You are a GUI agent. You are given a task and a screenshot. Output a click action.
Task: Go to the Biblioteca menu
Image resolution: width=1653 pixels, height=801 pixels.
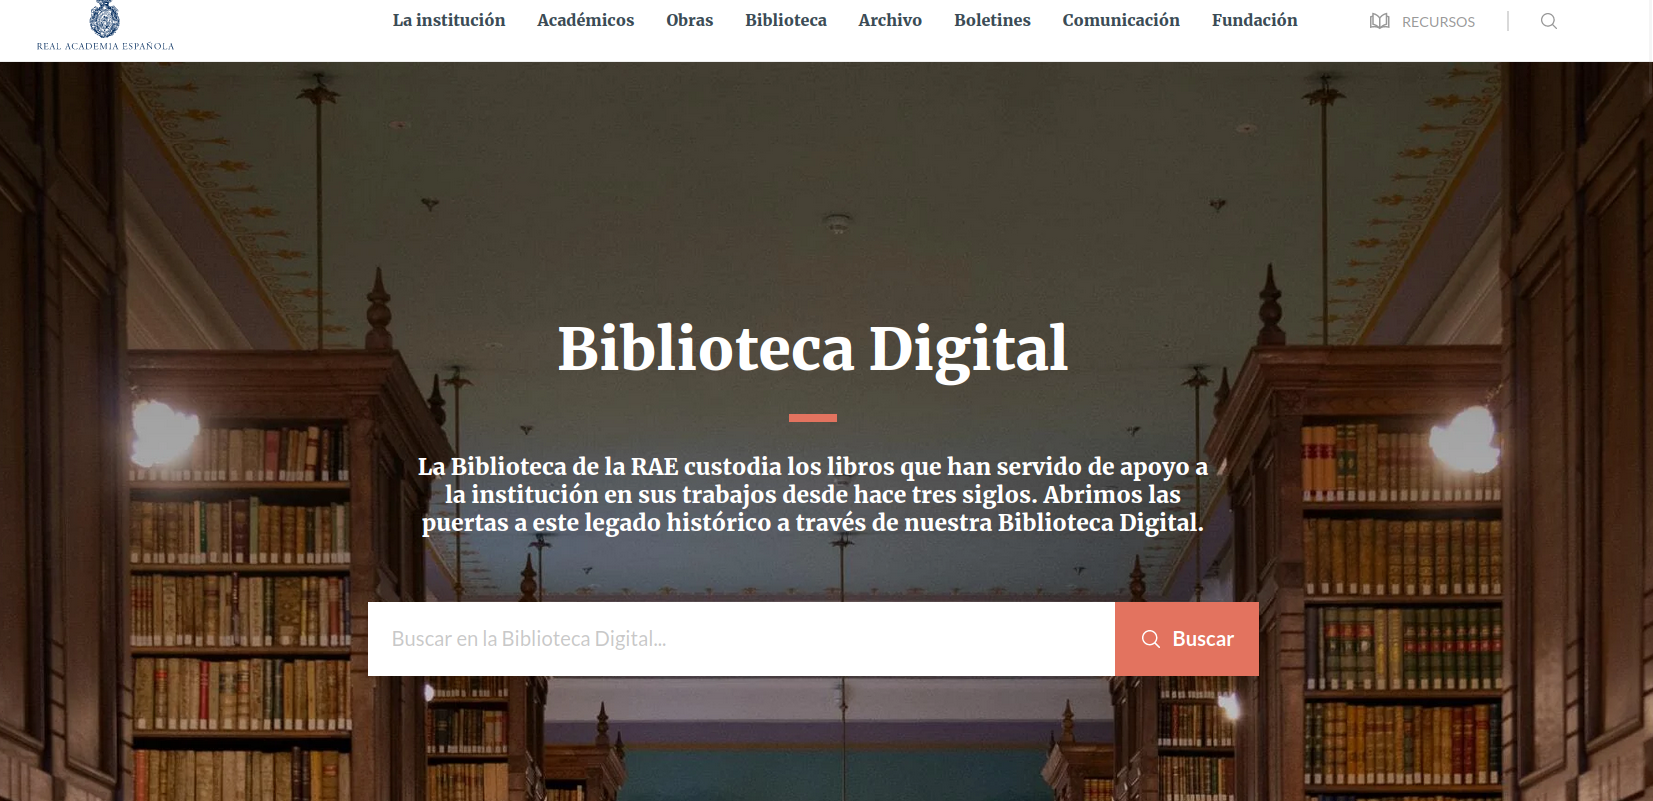click(786, 20)
